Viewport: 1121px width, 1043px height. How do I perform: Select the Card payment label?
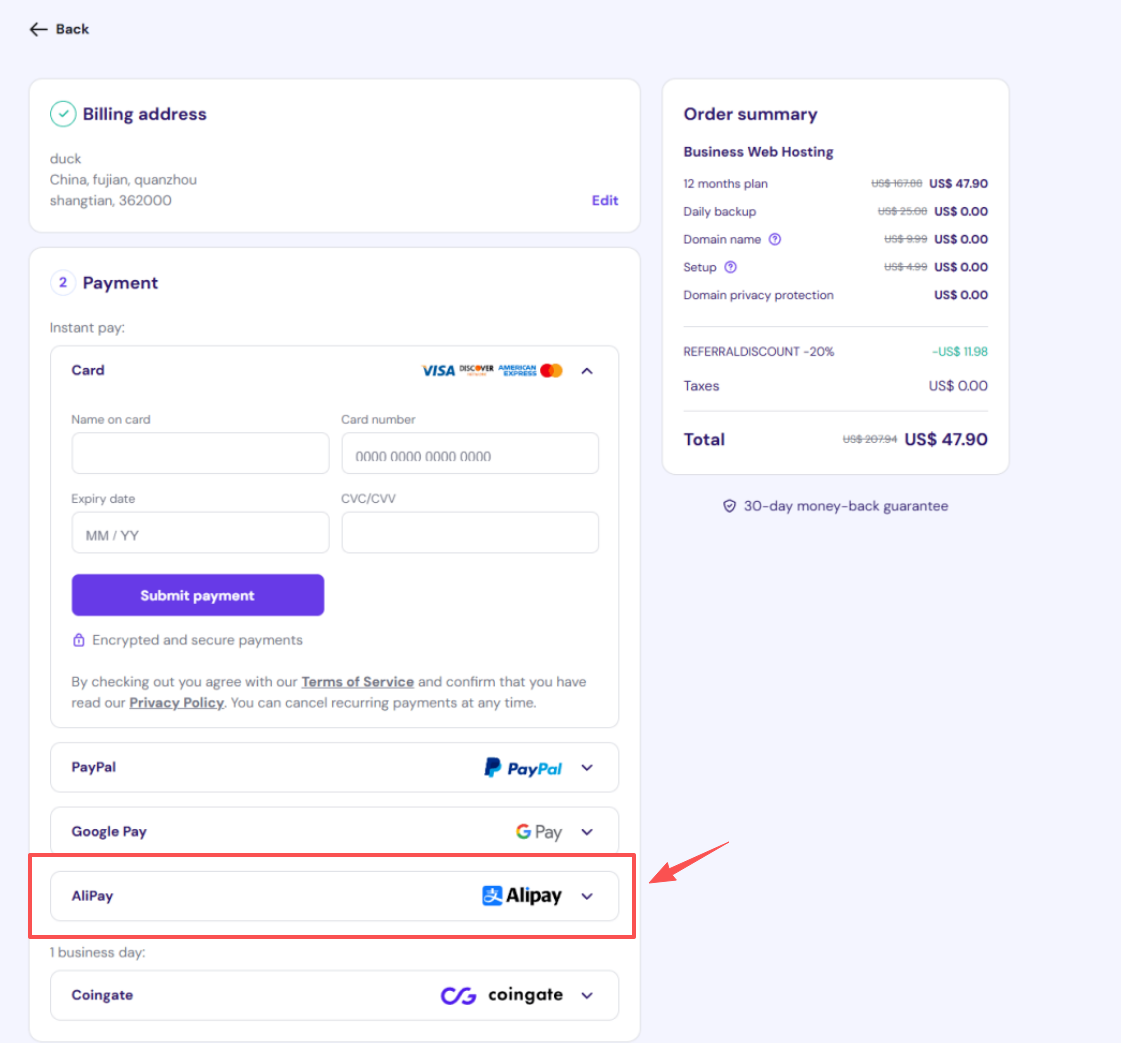point(88,370)
